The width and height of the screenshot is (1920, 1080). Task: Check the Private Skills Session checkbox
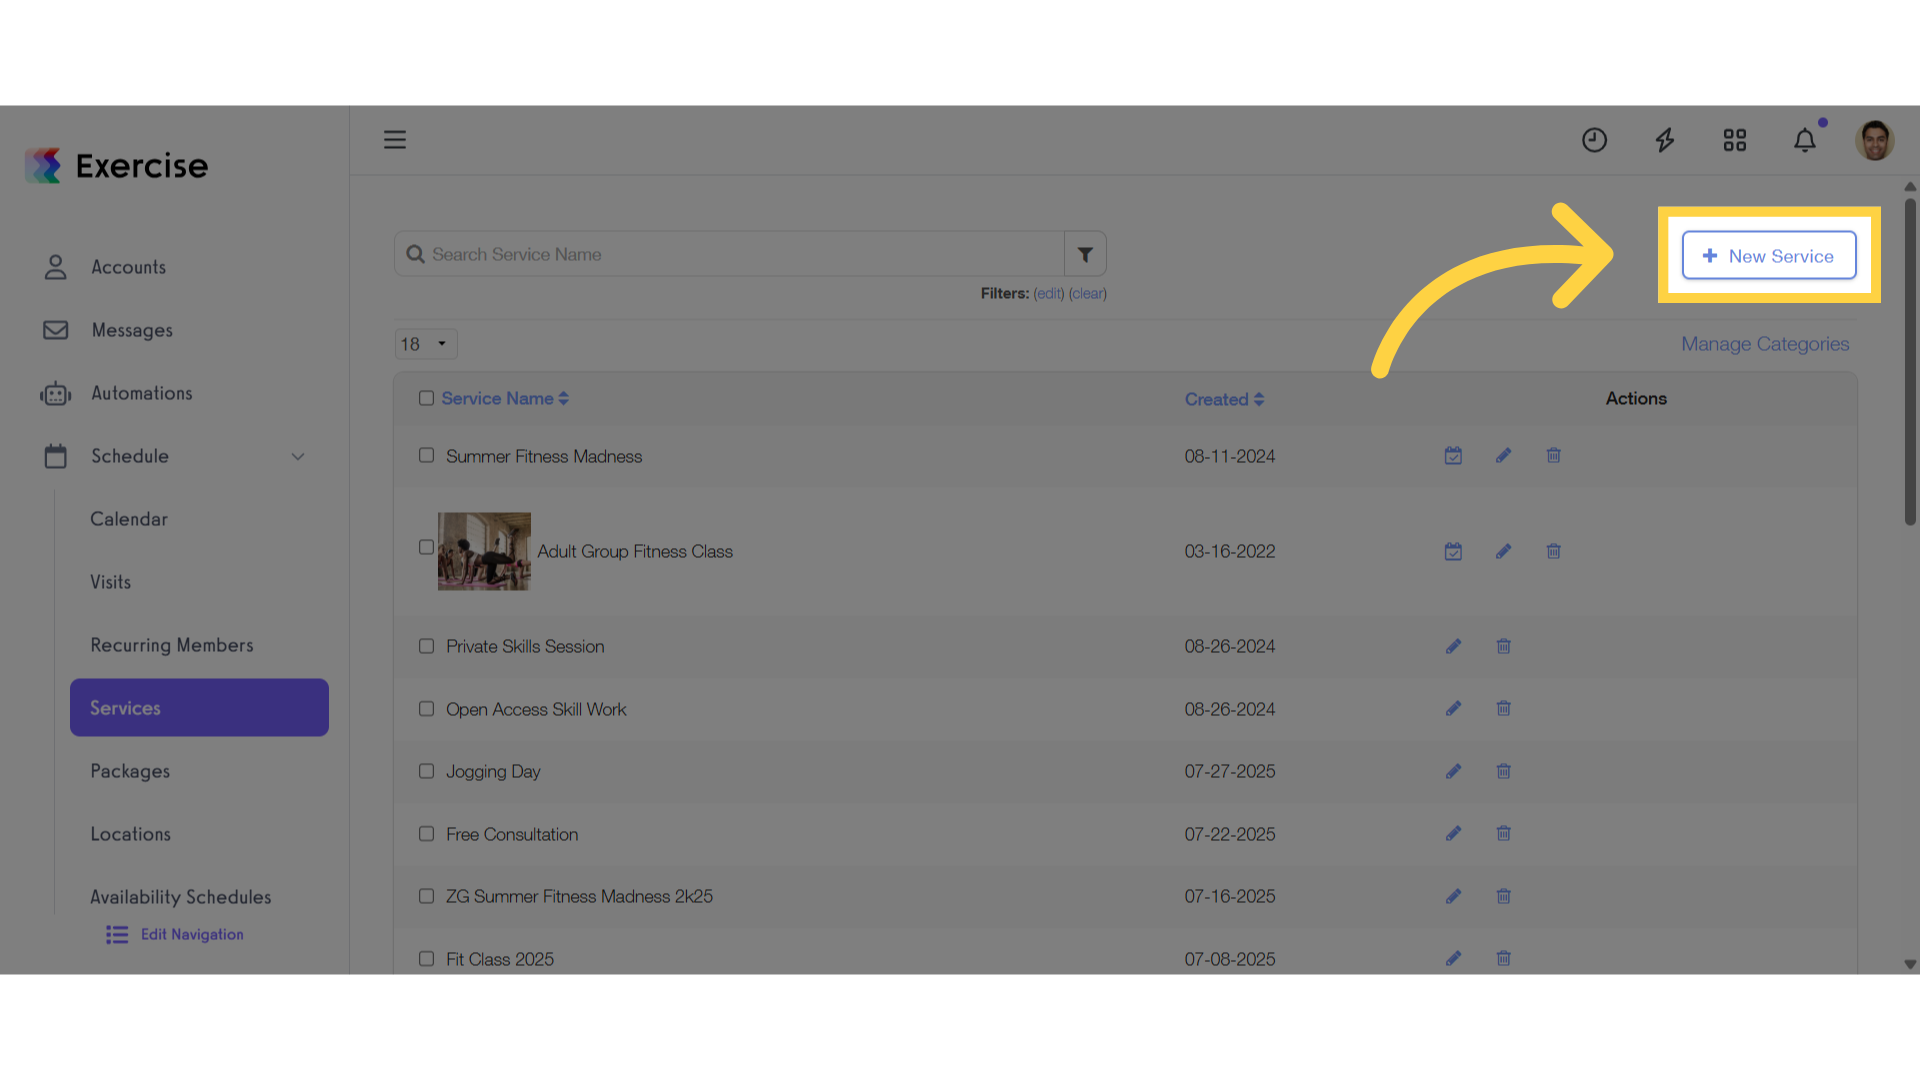(426, 646)
